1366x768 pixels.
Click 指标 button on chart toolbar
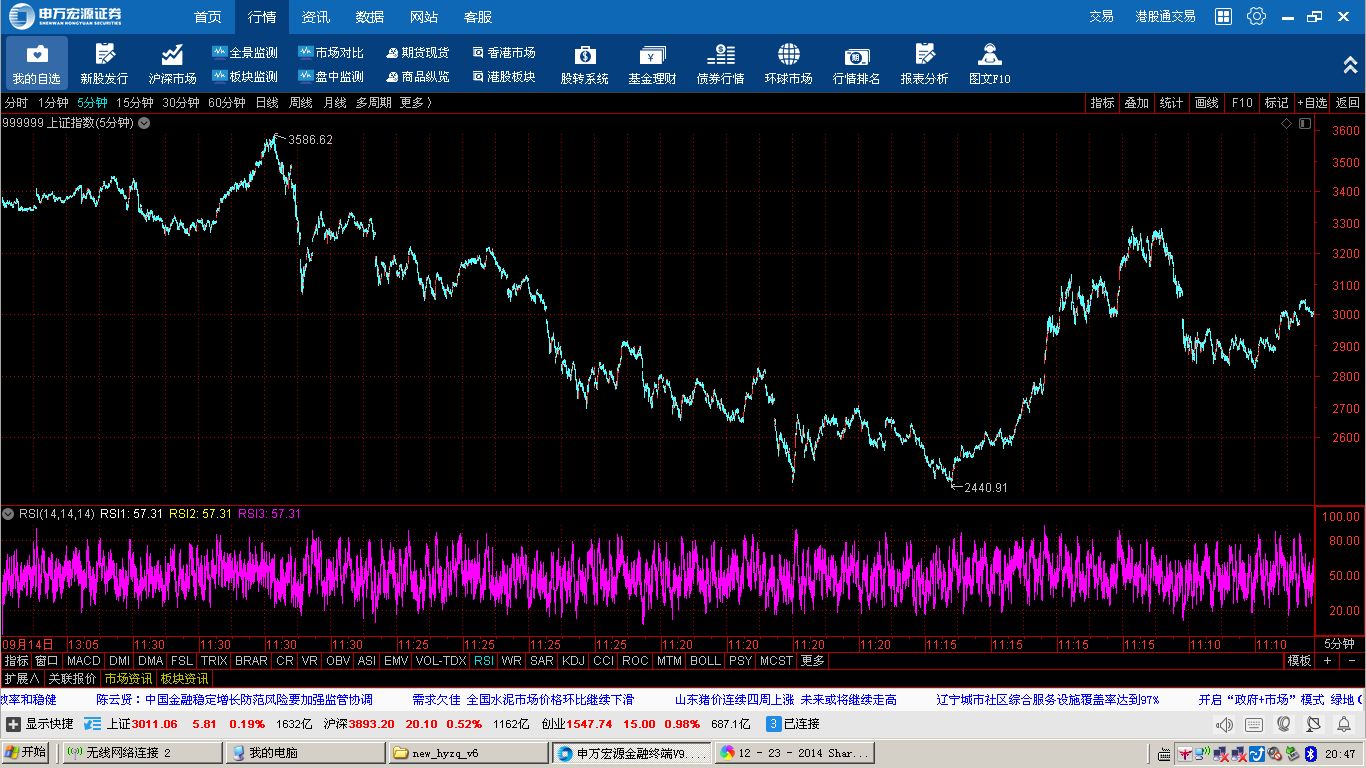tap(1102, 102)
